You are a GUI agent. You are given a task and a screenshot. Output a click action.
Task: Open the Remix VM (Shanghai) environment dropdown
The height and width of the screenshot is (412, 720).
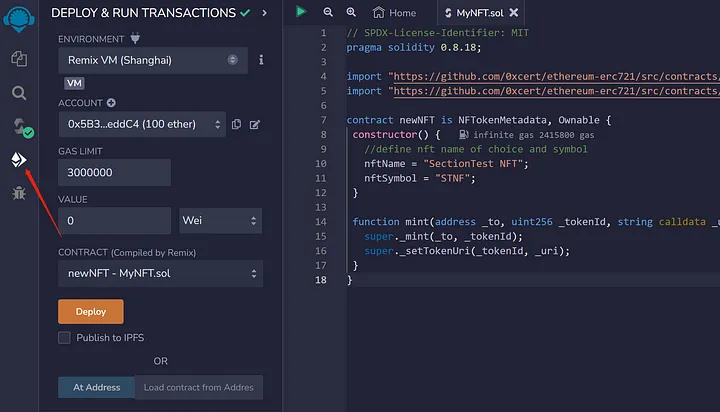153,60
